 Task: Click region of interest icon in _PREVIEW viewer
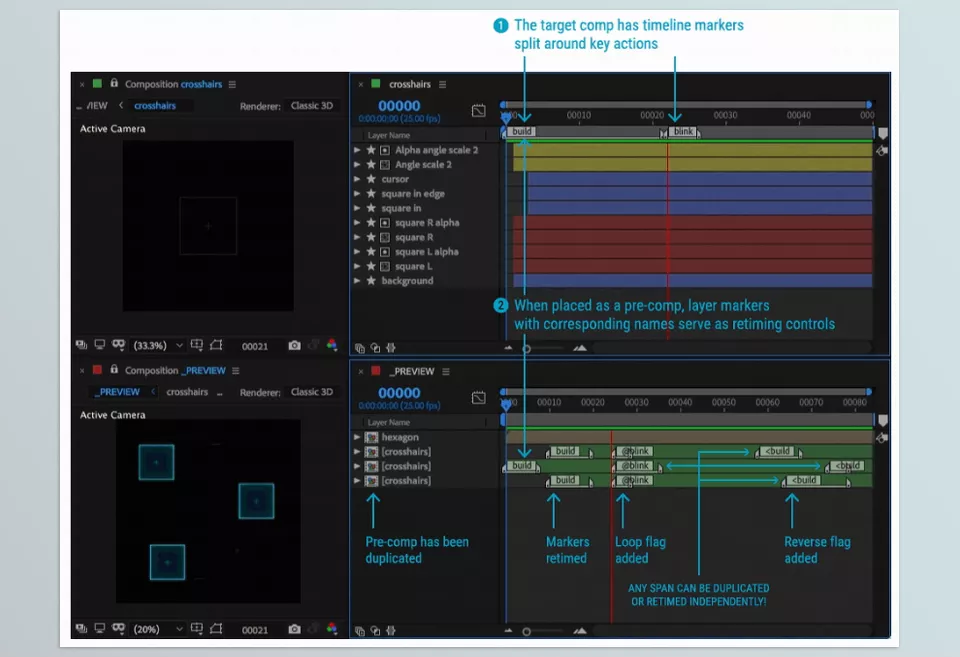click(197, 629)
